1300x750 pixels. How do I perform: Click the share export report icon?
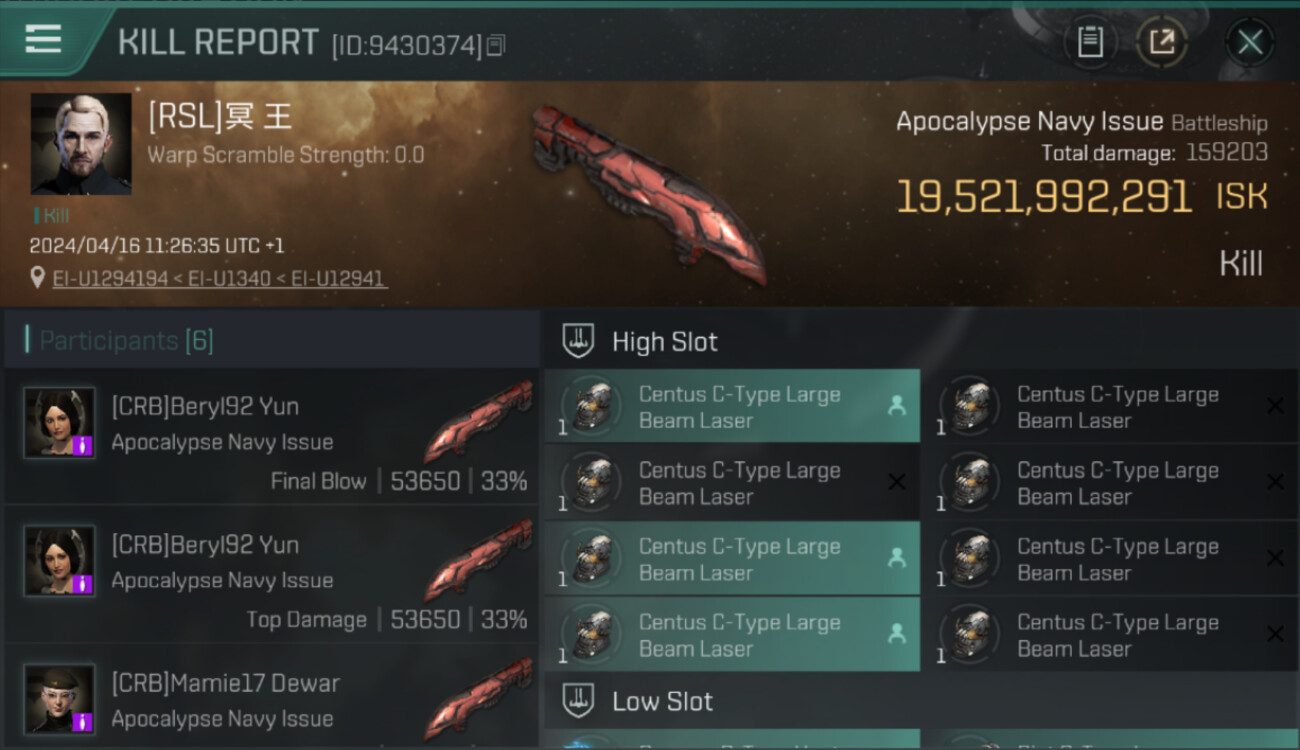[x=1162, y=42]
